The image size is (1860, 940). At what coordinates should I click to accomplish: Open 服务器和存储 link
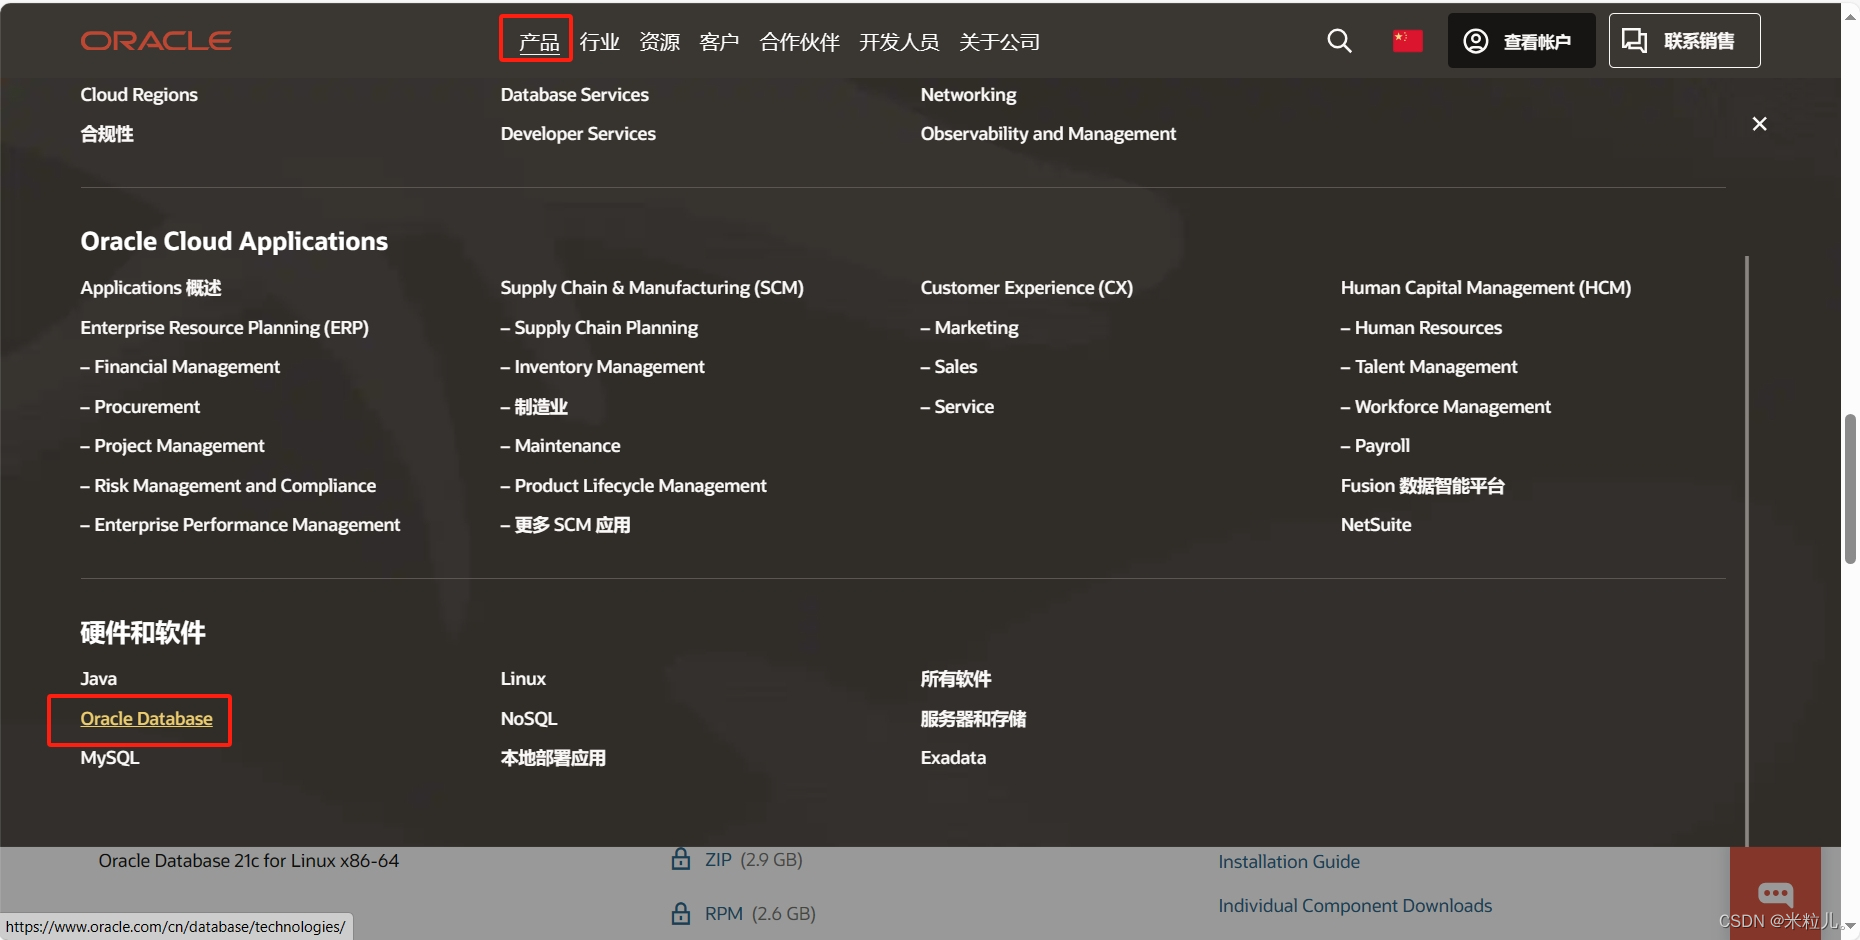pyautogui.click(x=973, y=719)
